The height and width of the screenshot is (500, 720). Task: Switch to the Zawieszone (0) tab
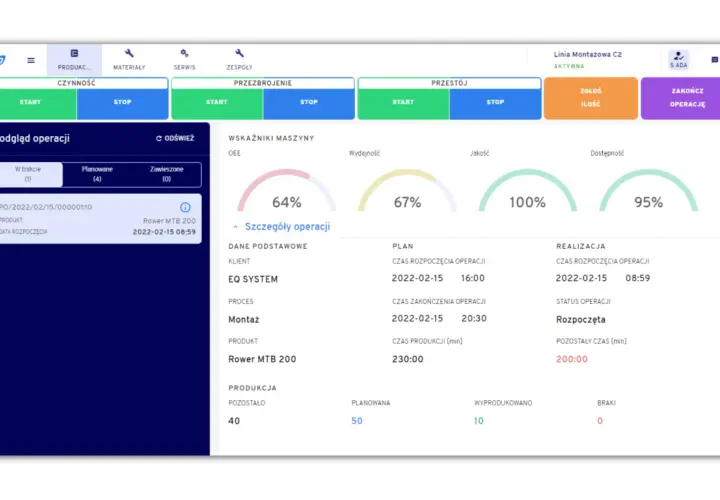166,174
